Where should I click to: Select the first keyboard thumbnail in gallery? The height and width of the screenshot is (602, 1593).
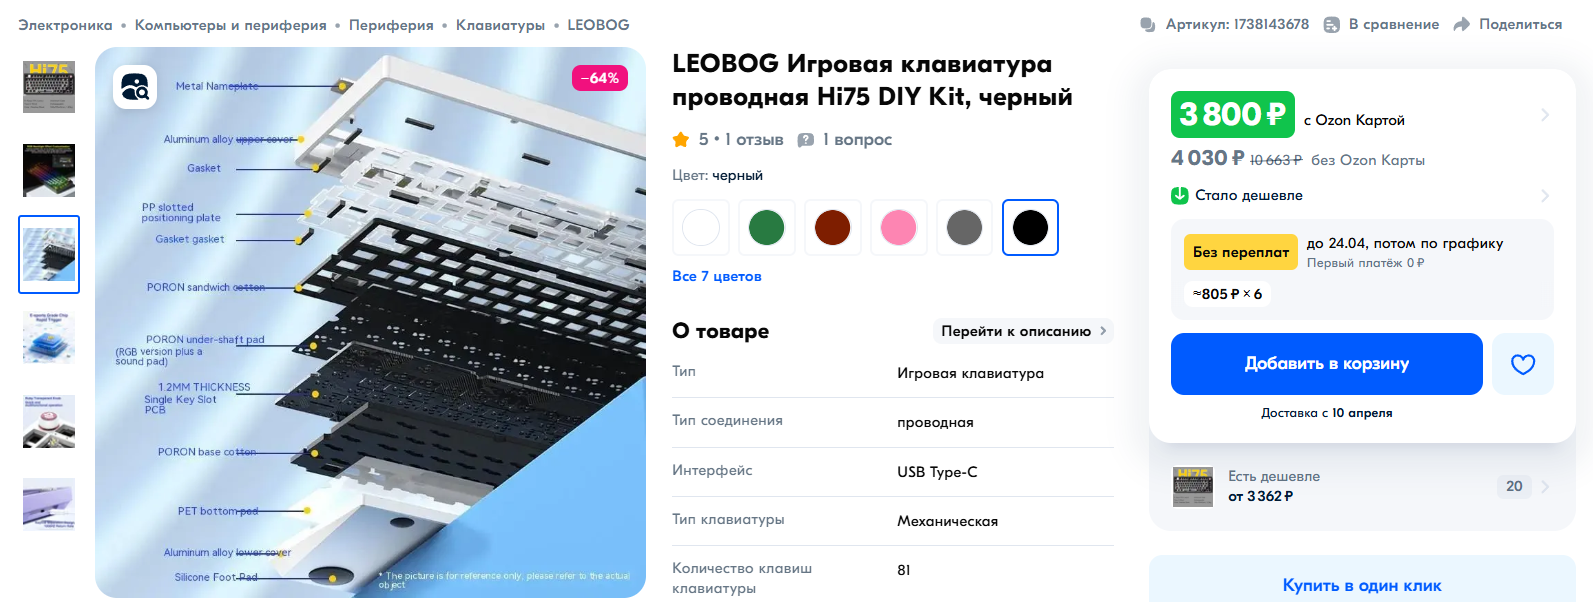click(x=49, y=86)
